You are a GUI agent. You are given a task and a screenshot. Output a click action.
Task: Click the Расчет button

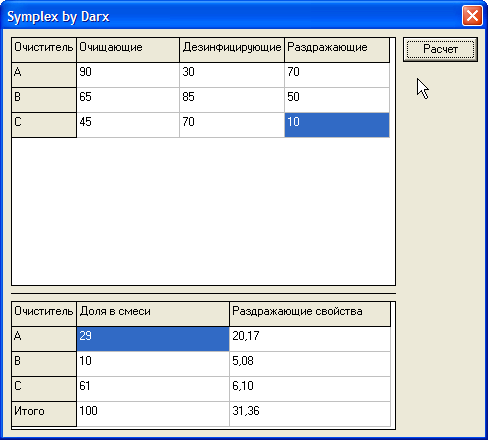[440, 49]
